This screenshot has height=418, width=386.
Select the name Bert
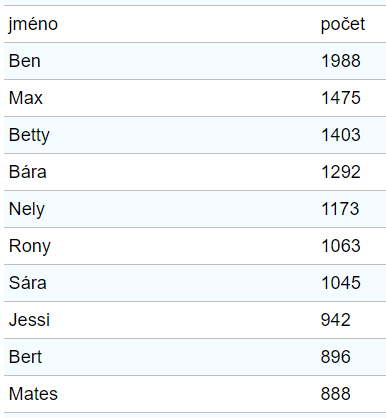25,357
